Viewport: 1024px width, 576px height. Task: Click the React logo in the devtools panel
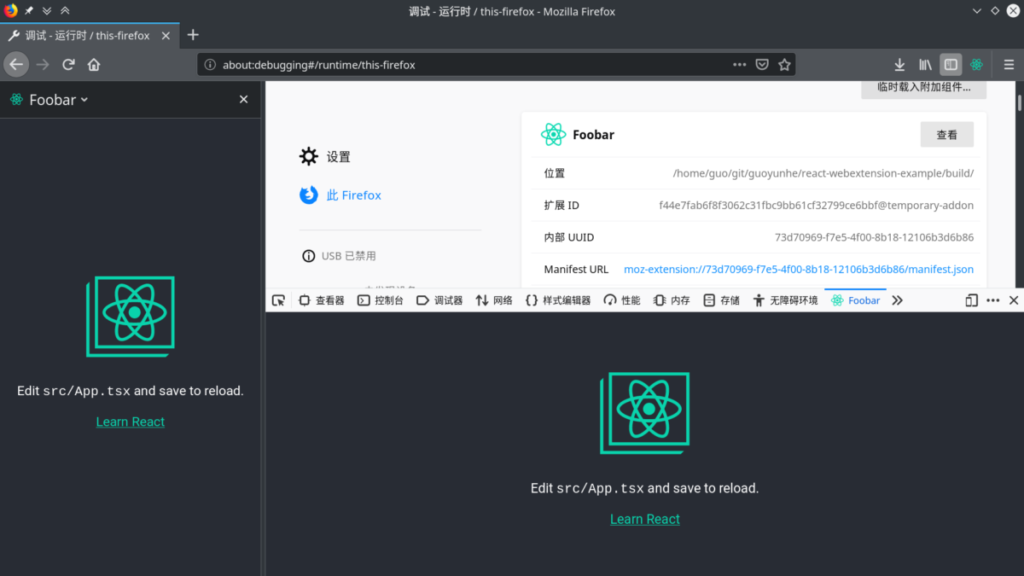[x=645, y=413]
